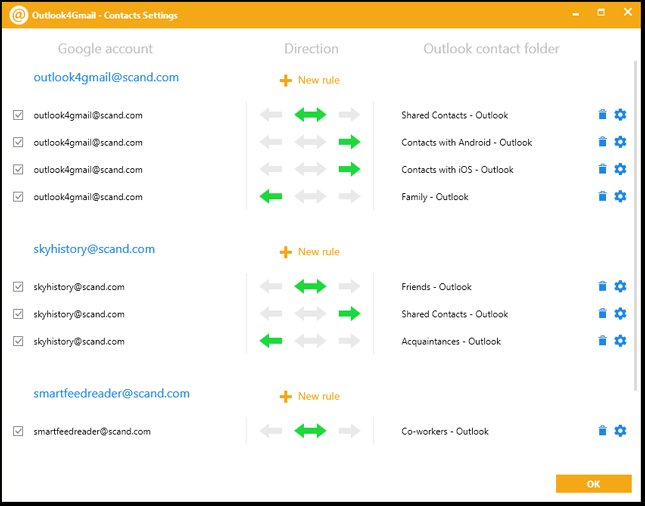The width and height of the screenshot is (645, 506).
Task: Add new rule under outlook4gmail@scand.com
Action: (310, 80)
